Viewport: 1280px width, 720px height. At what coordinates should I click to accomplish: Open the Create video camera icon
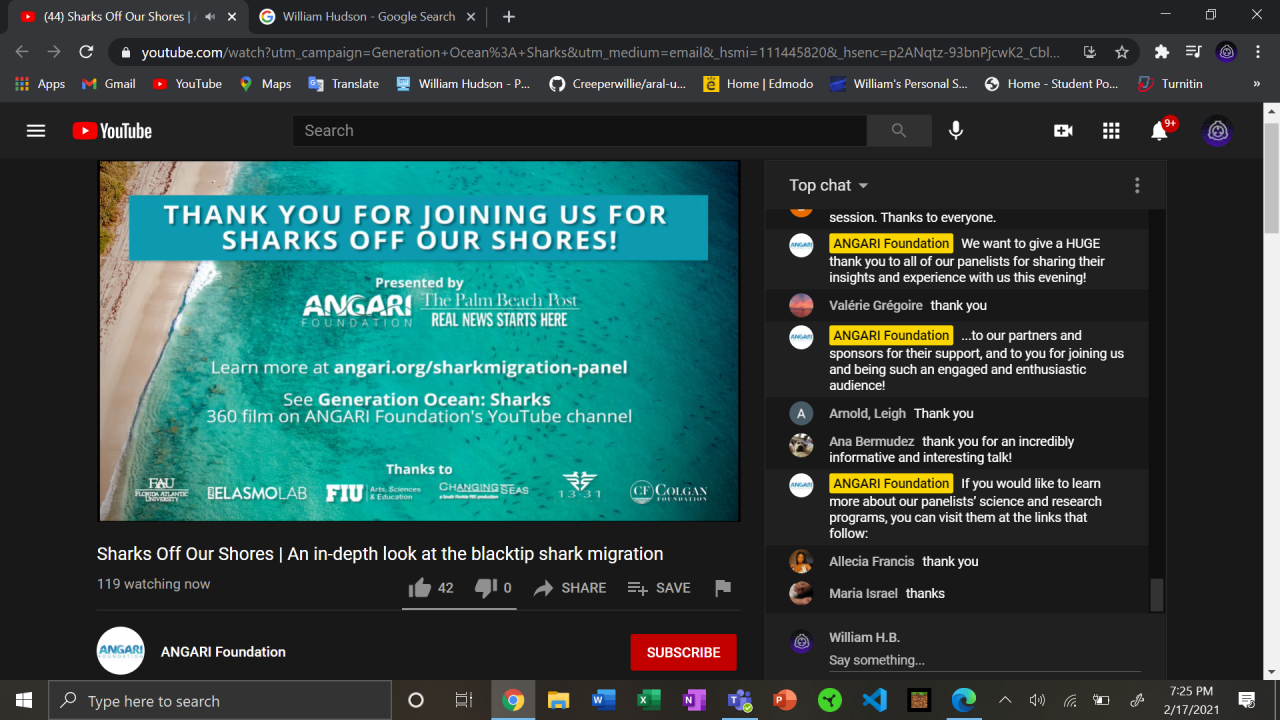pos(1063,131)
